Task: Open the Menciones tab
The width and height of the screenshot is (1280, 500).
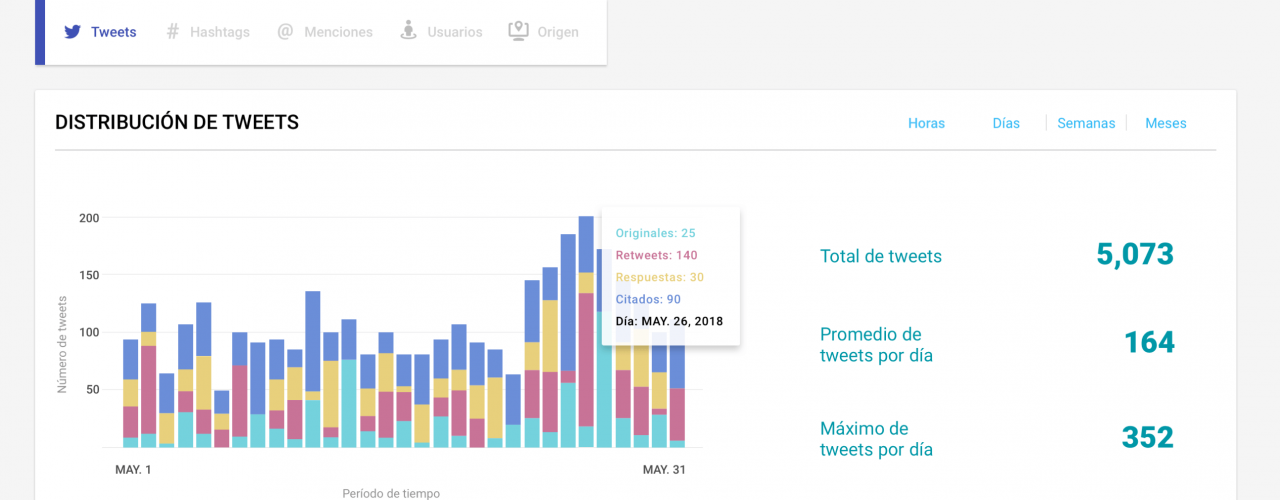Action: pos(338,32)
